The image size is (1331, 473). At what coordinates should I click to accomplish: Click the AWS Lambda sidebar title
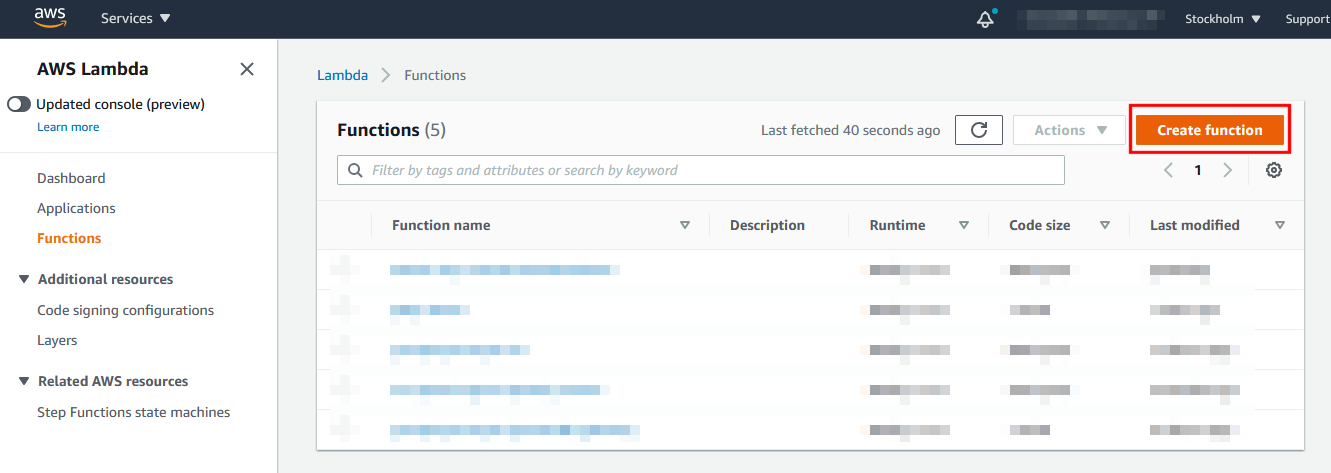(x=93, y=69)
